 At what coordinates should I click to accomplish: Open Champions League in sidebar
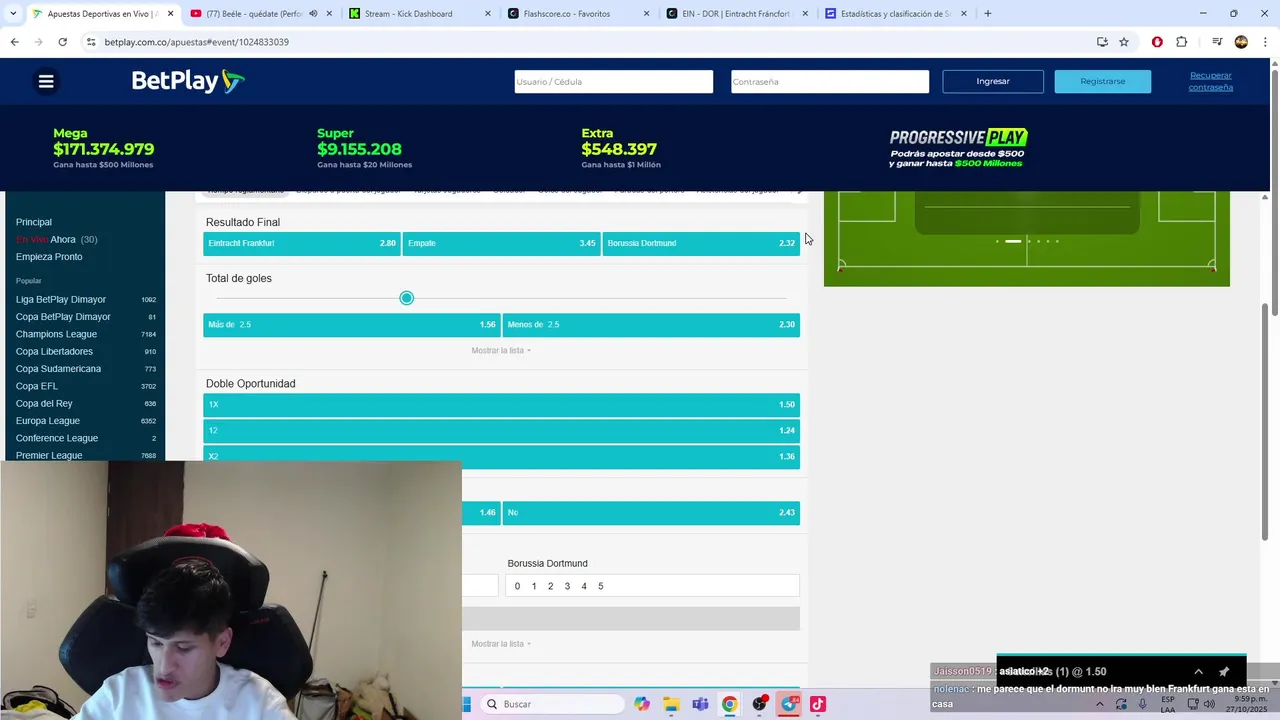pyautogui.click(x=56, y=334)
